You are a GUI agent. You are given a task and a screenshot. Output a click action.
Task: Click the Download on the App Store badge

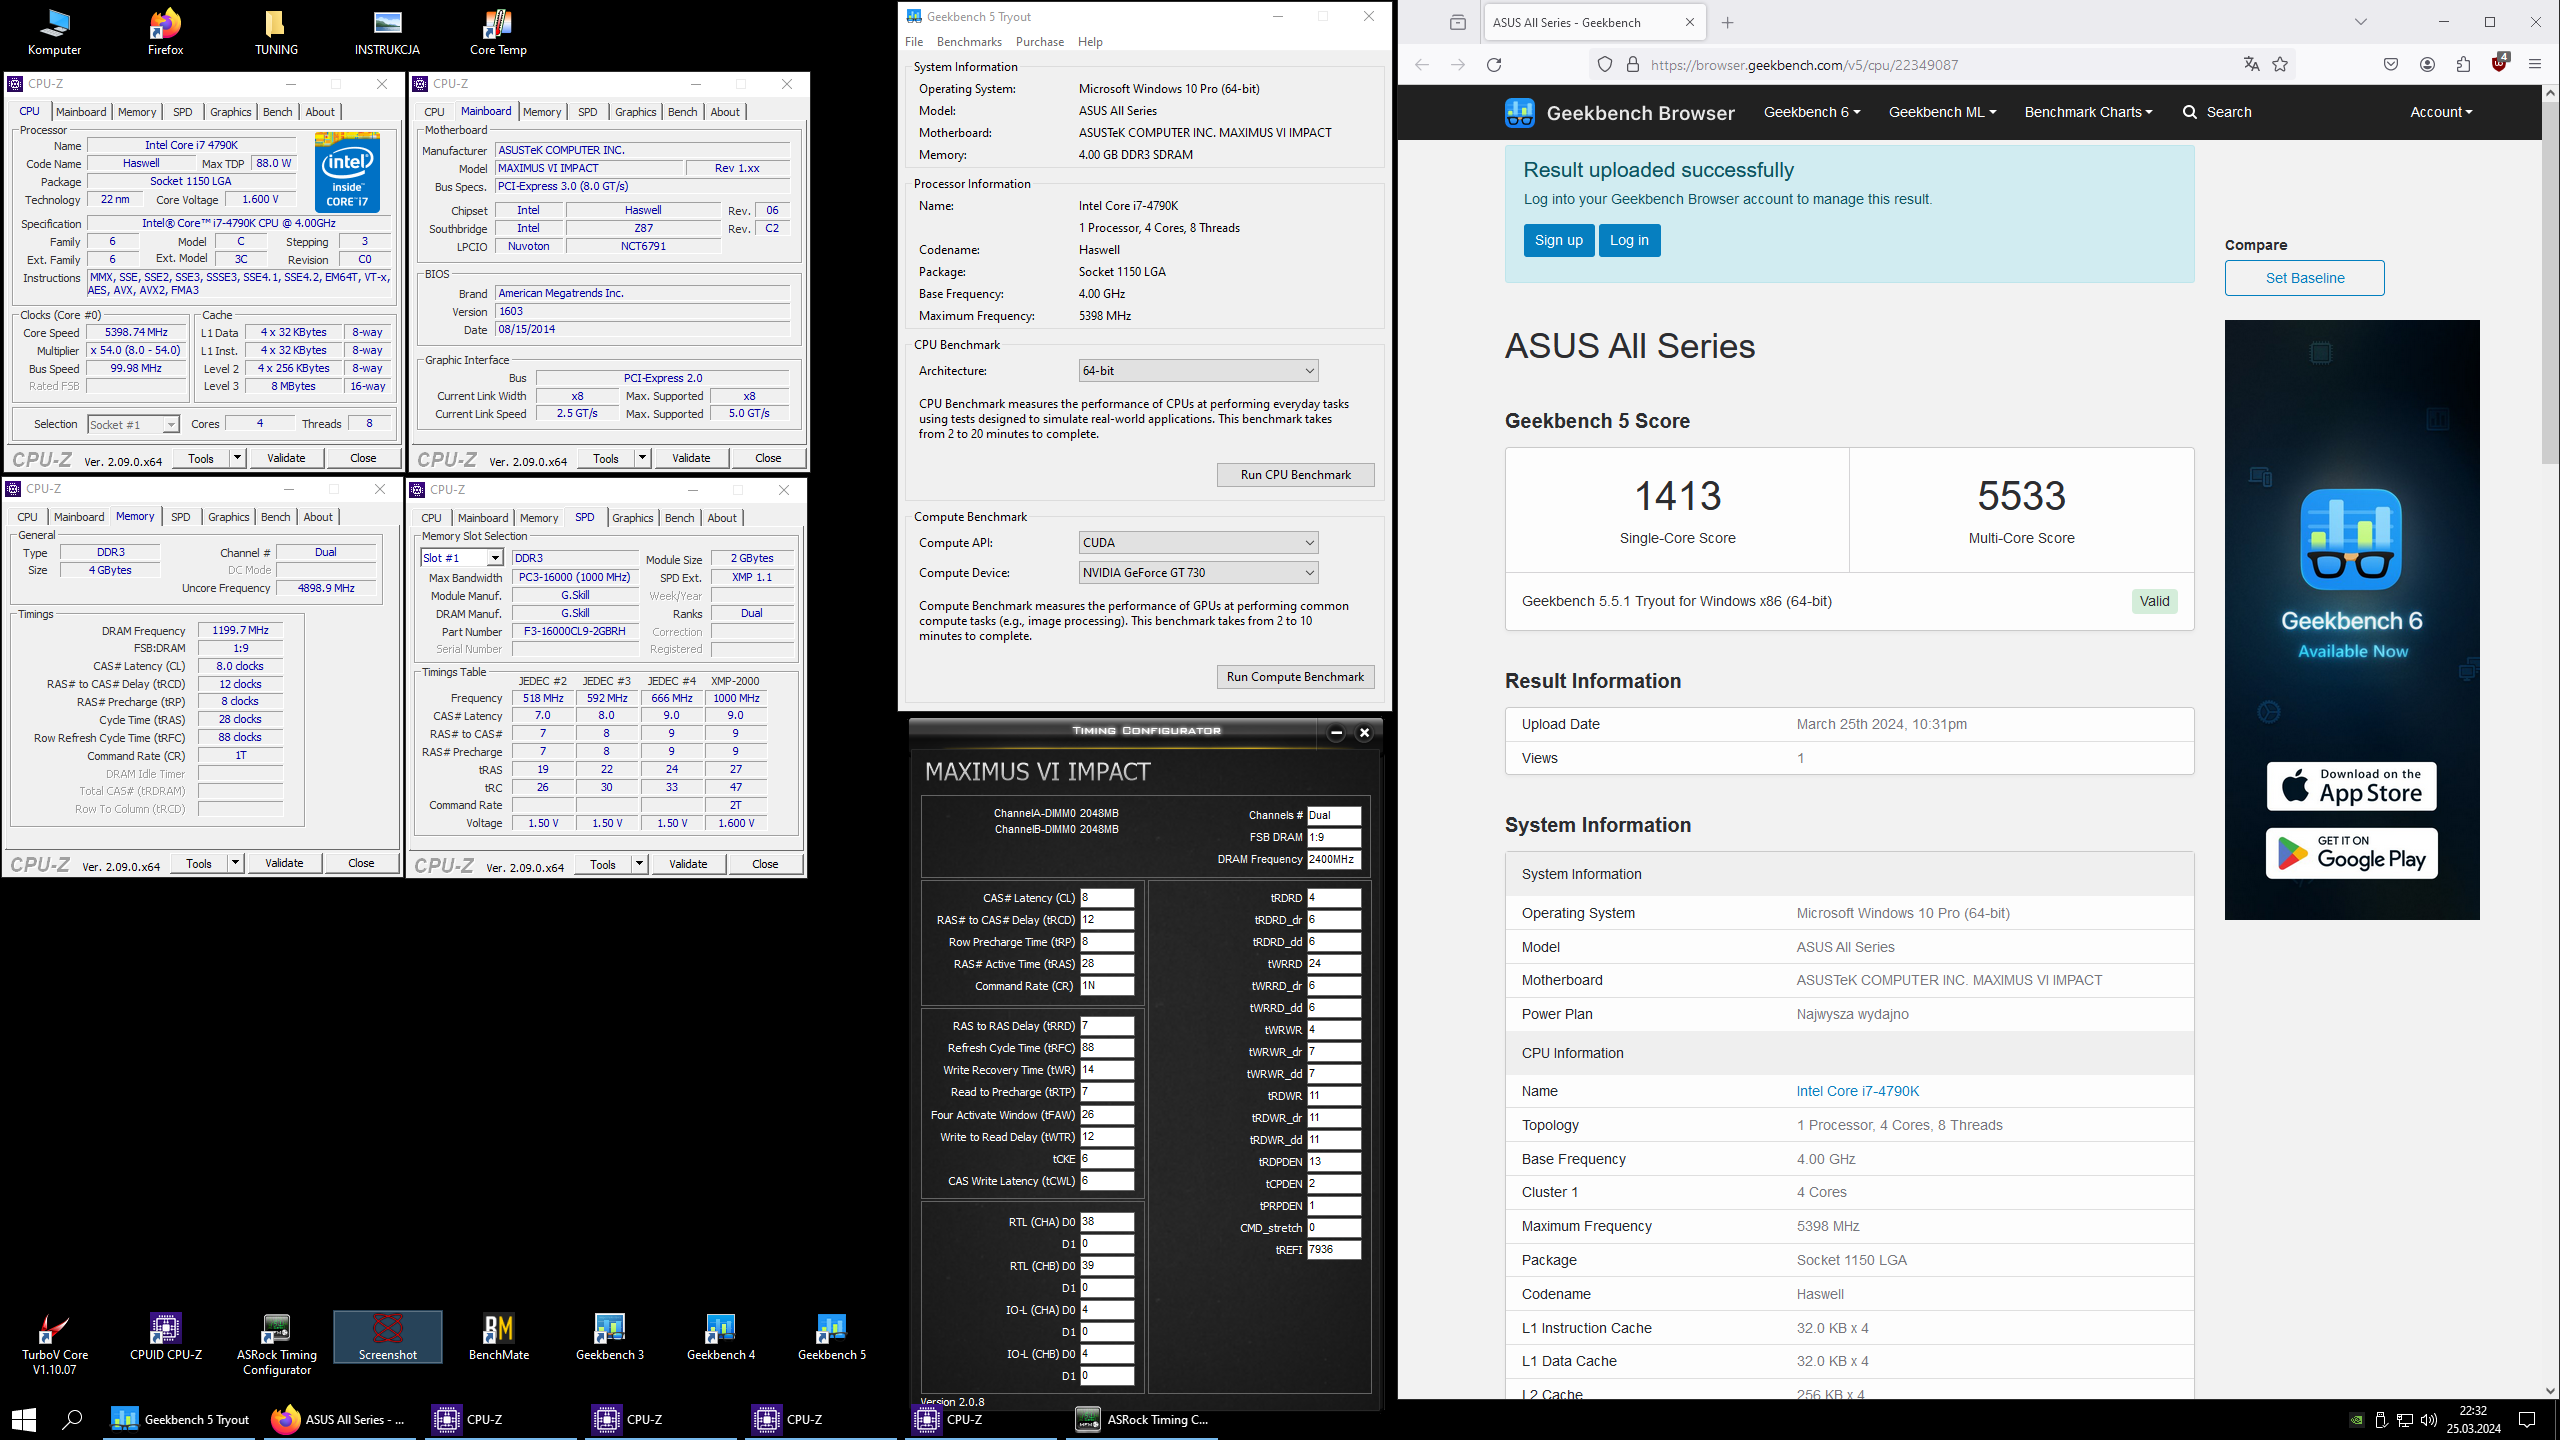coord(2351,786)
